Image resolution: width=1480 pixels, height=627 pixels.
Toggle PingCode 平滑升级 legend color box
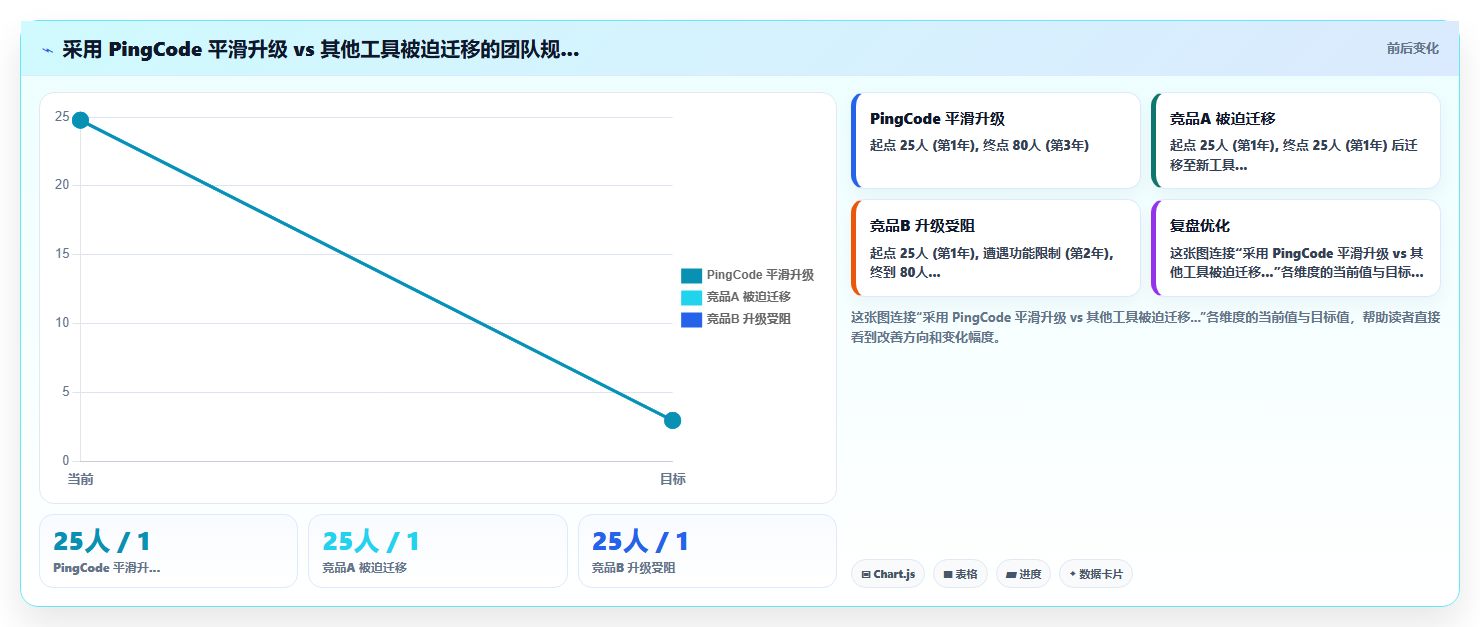coord(691,275)
